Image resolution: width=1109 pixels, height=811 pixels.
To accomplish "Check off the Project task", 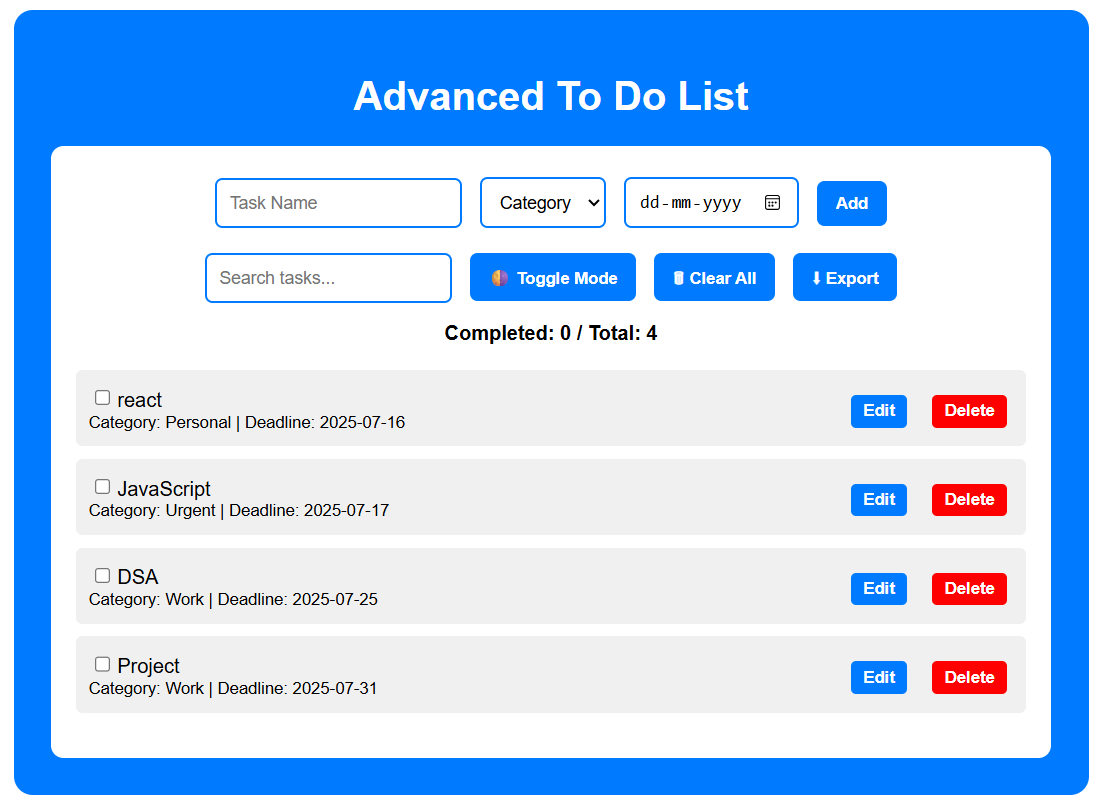I will [x=102, y=664].
